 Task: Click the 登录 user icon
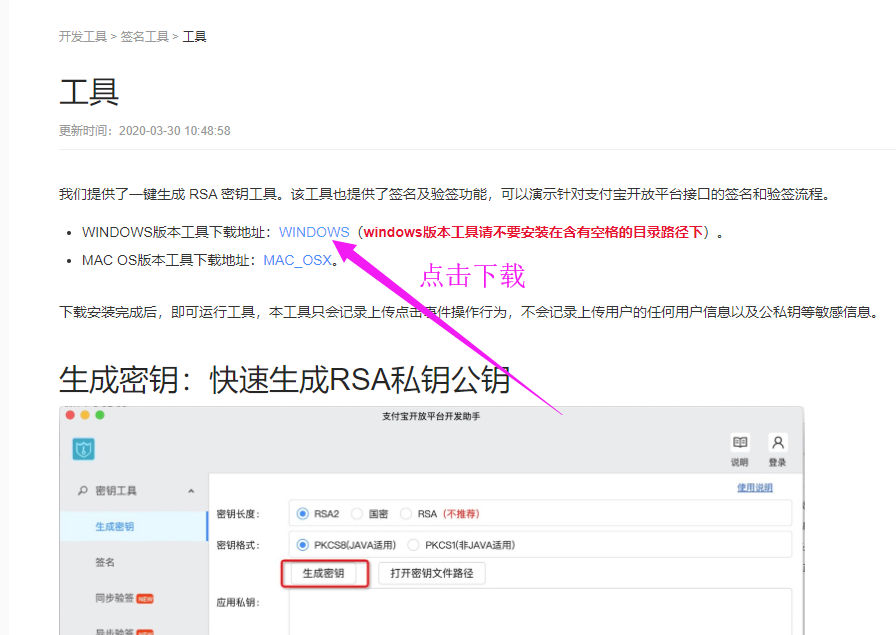(777, 443)
